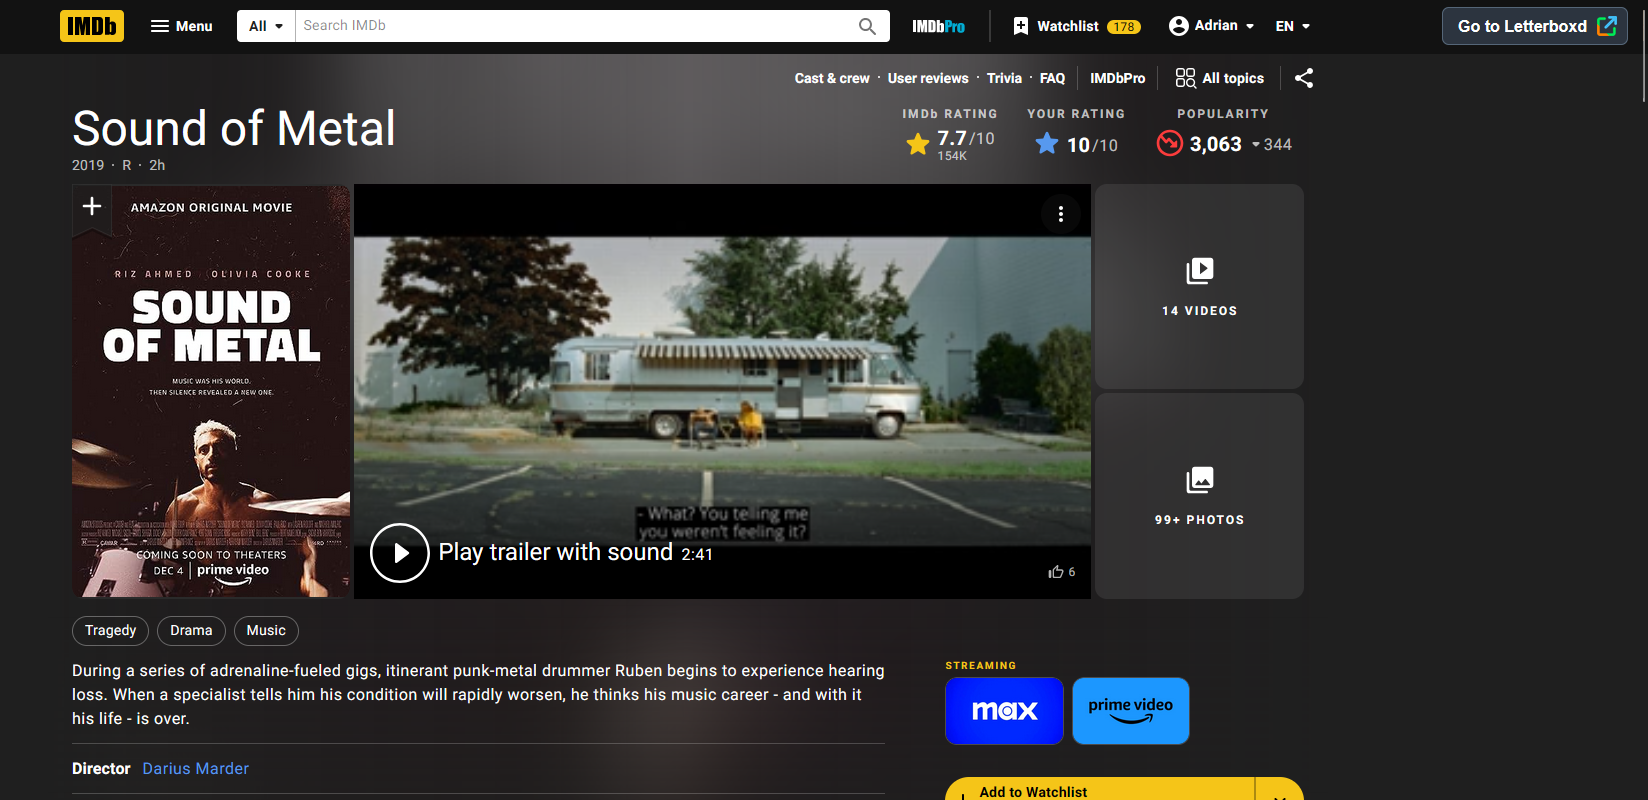Image resolution: width=1648 pixels, height=800 pixels.
Task: Change your rating of 10/10
Action: (1076, 145)
